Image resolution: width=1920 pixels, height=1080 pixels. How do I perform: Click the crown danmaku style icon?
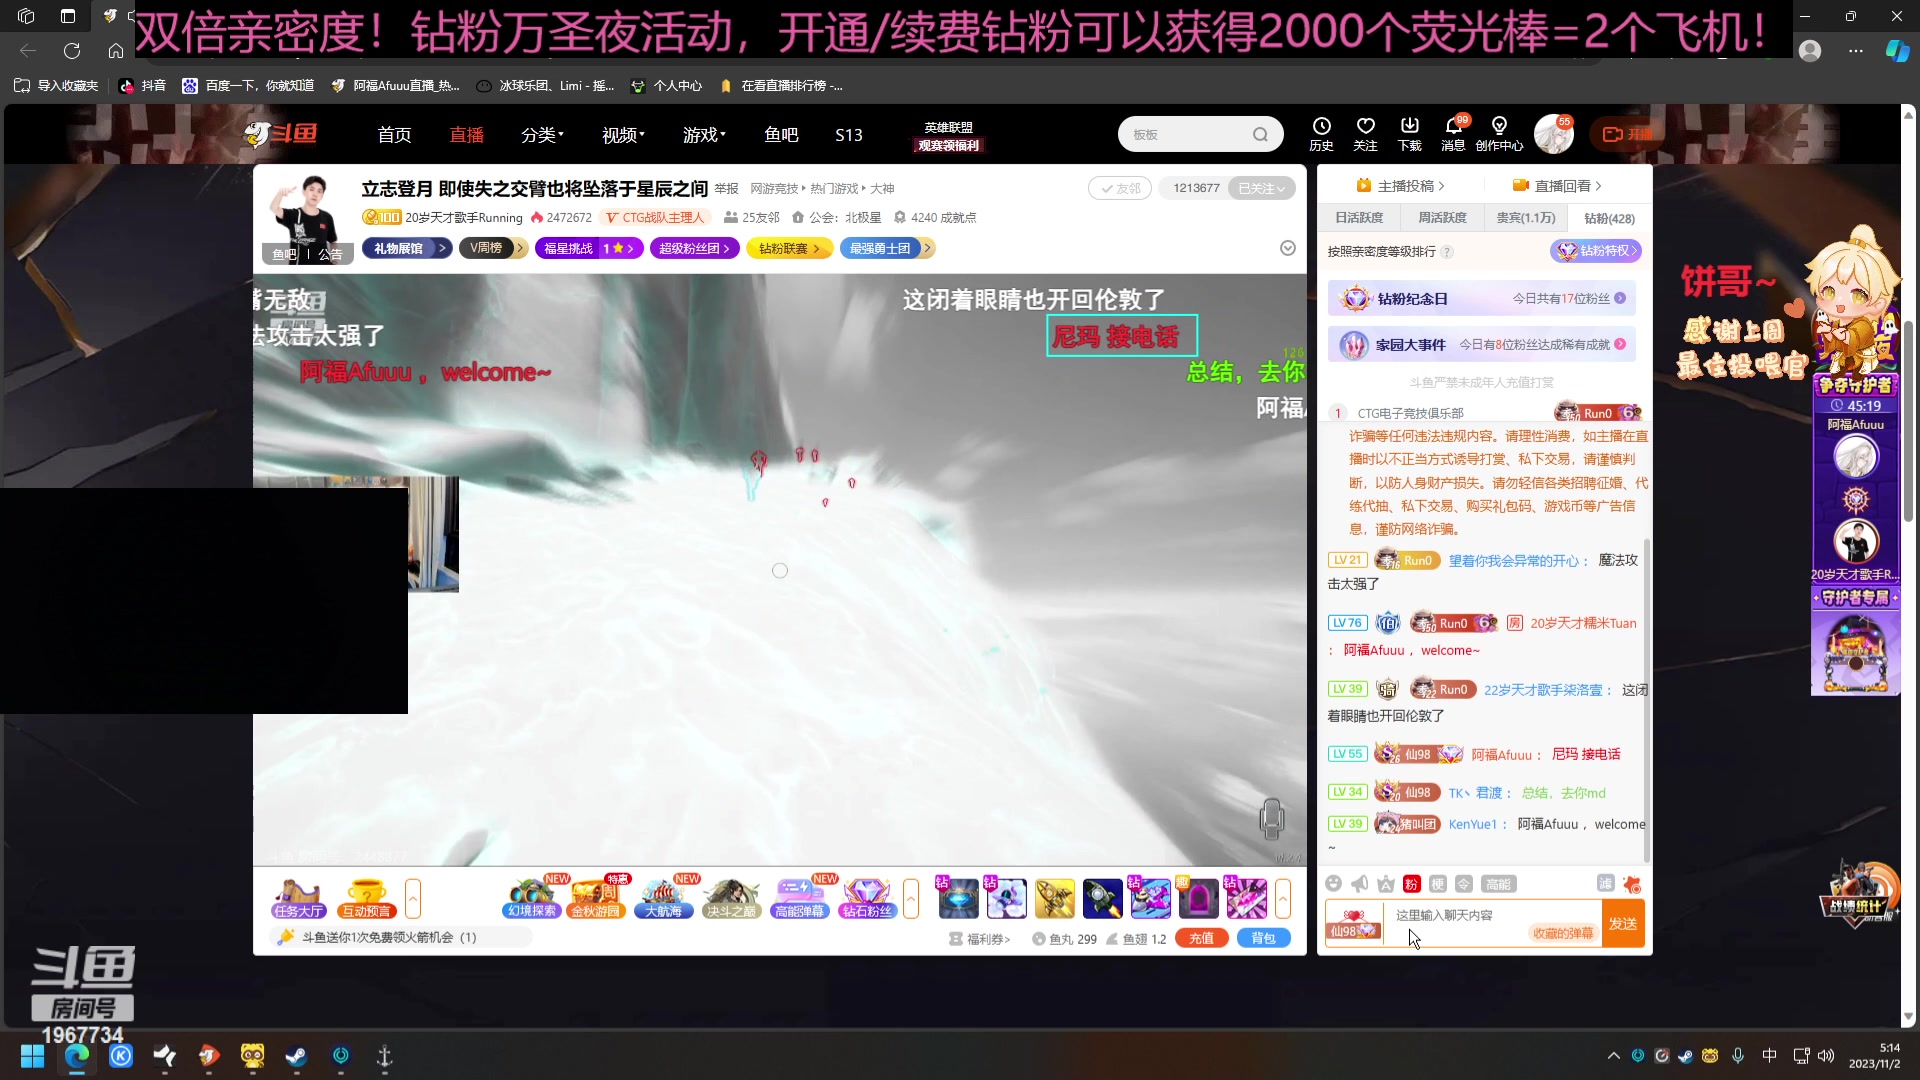point(1385,883)
